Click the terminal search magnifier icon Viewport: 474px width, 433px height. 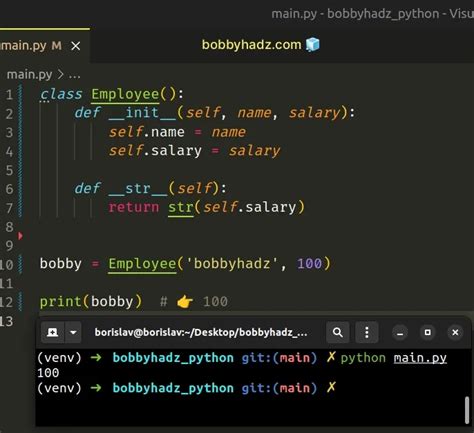point(338,332)
